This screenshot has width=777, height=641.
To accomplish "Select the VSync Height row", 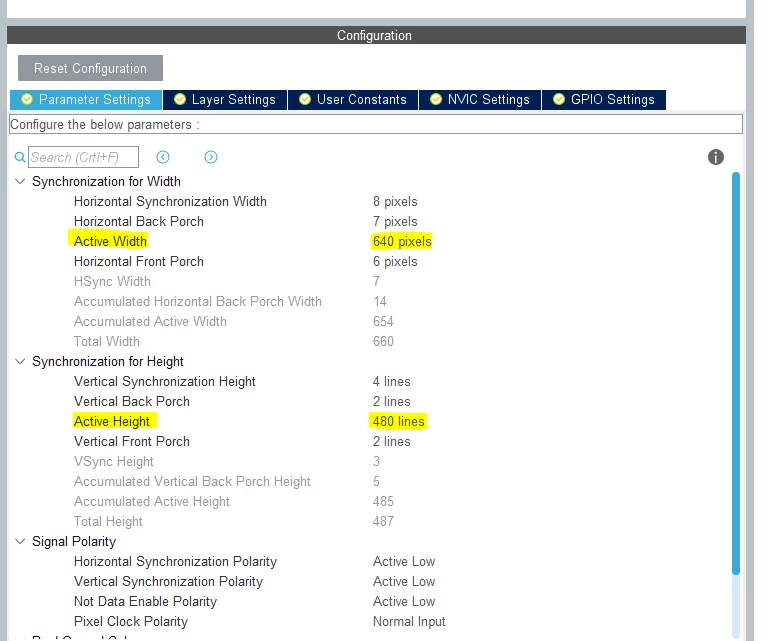I will [x=113, y=461].
